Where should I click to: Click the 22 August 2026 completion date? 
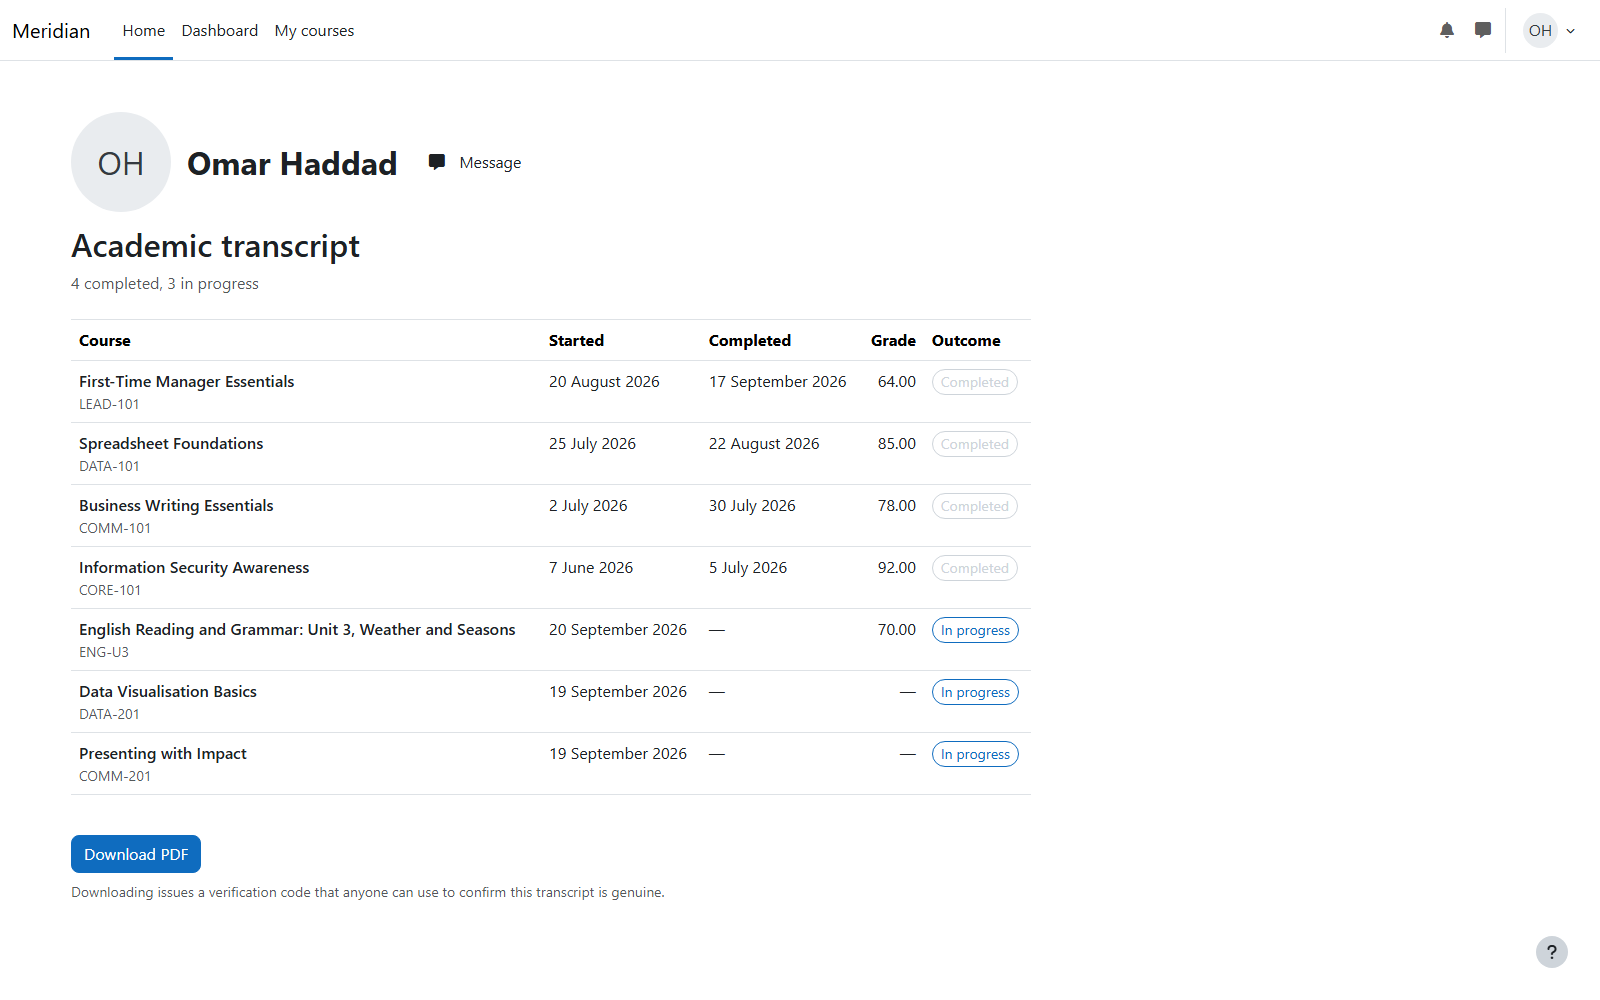[764, 444]
